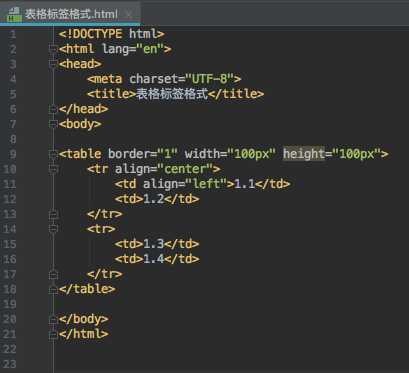Select the 表格标签格式.html editor tab
The height and width of the screenshot is (373, 409).
70,14
